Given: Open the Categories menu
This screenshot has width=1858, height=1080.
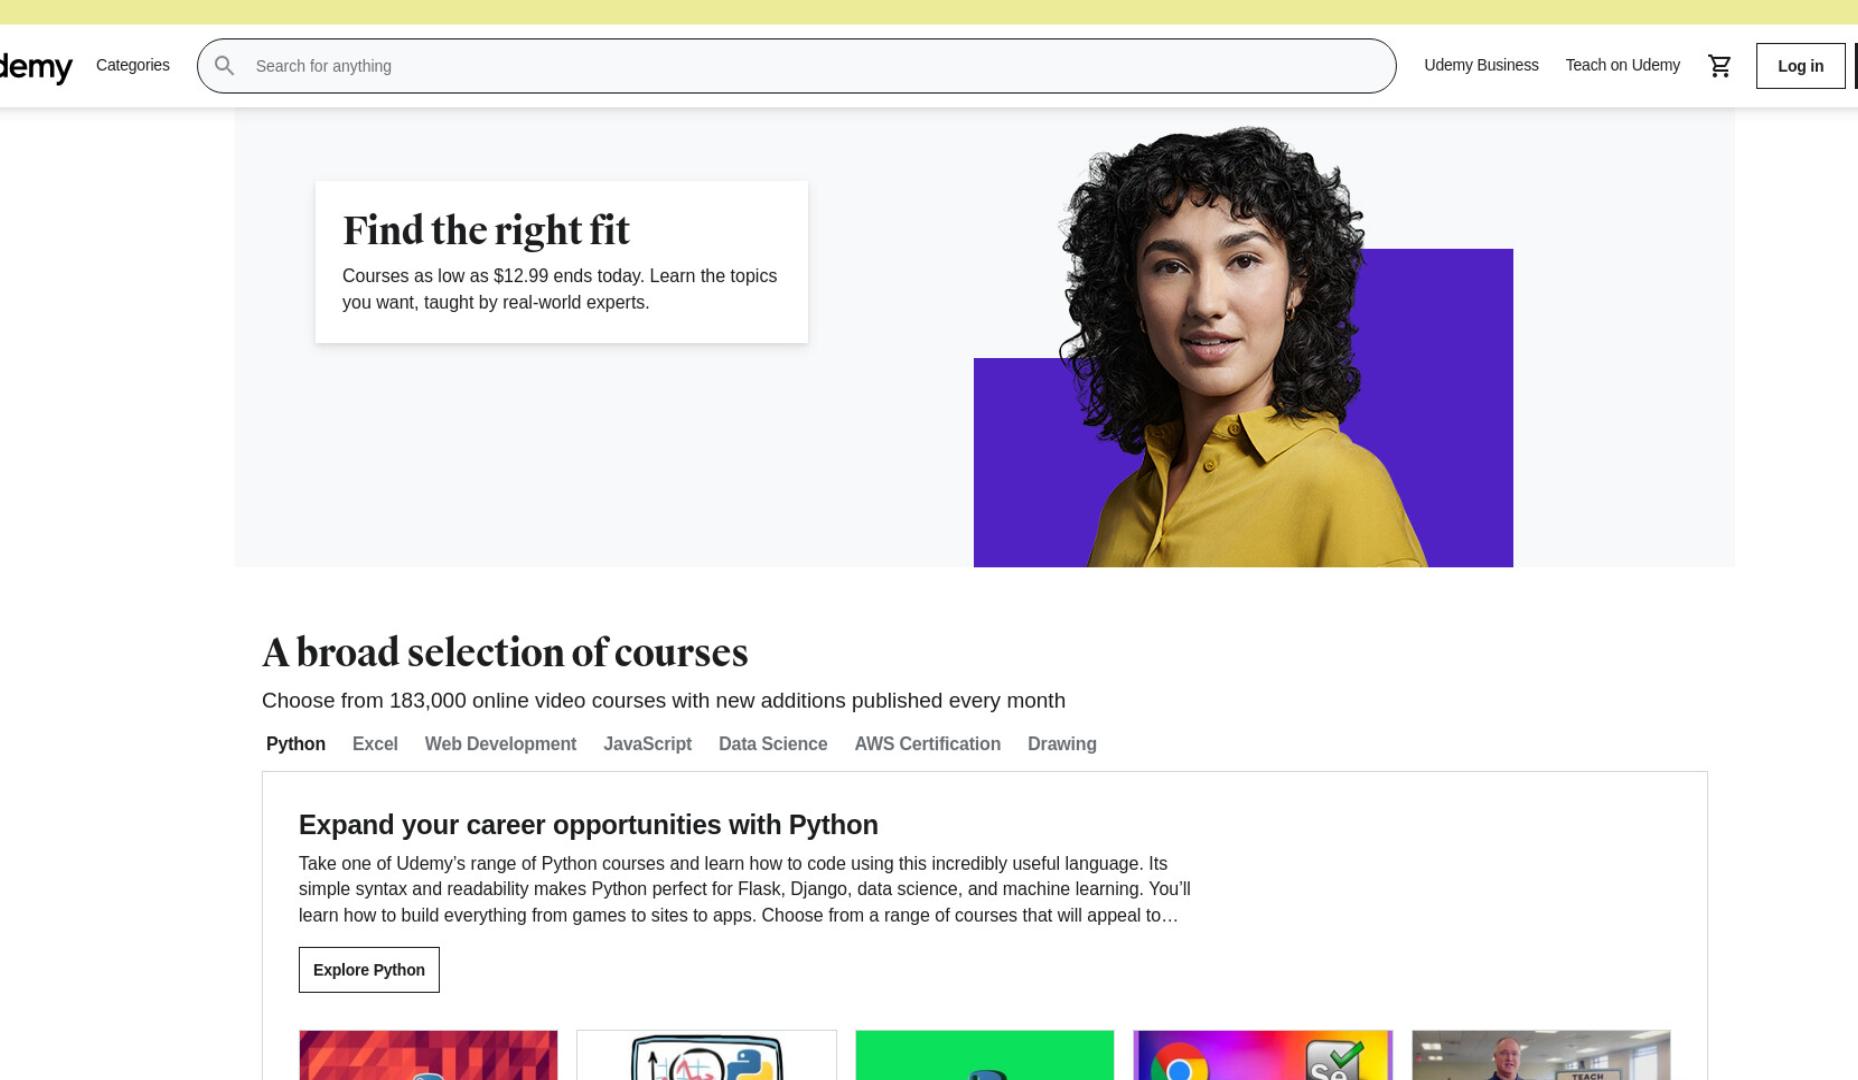Looking at the screenshot, I should pos(133,65).
